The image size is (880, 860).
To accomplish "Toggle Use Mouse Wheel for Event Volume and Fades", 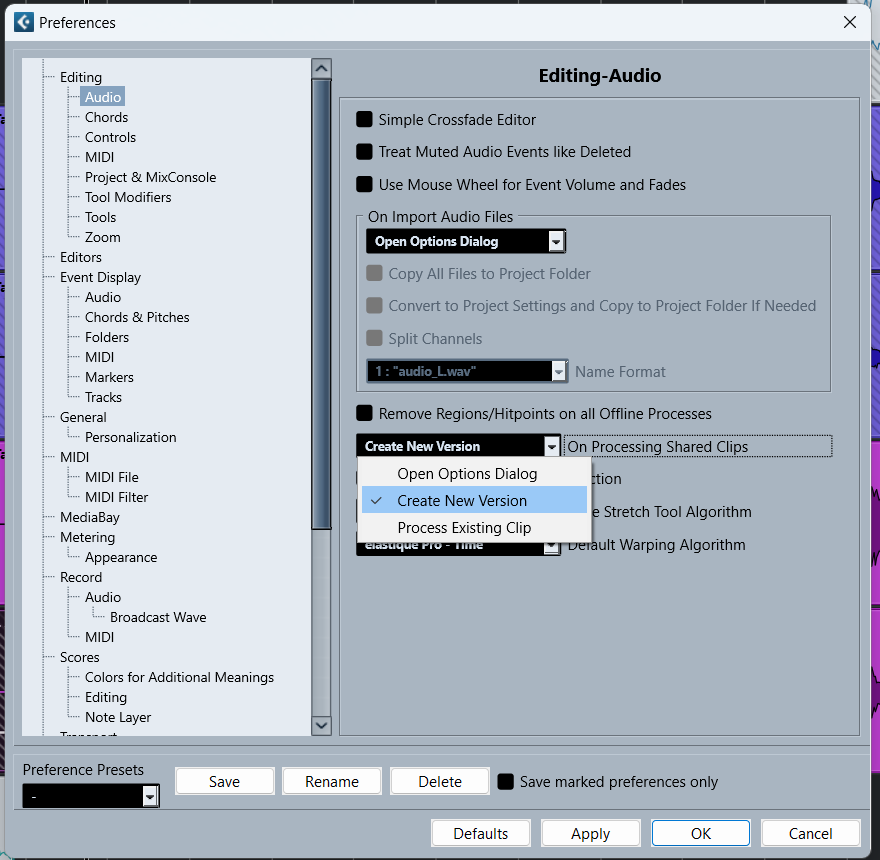I will click(364, 184).
